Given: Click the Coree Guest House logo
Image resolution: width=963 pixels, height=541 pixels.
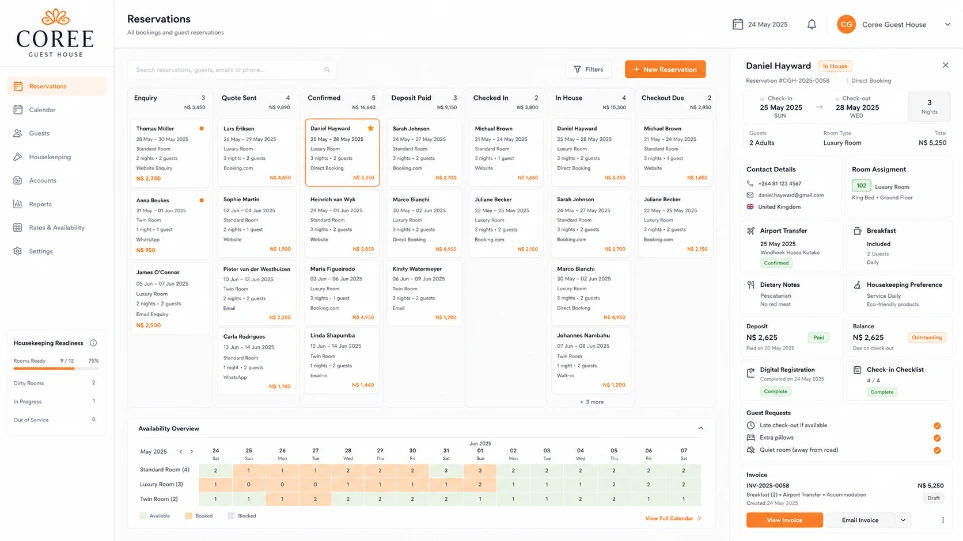Looking at the screenshot, I should coord(55,33).
